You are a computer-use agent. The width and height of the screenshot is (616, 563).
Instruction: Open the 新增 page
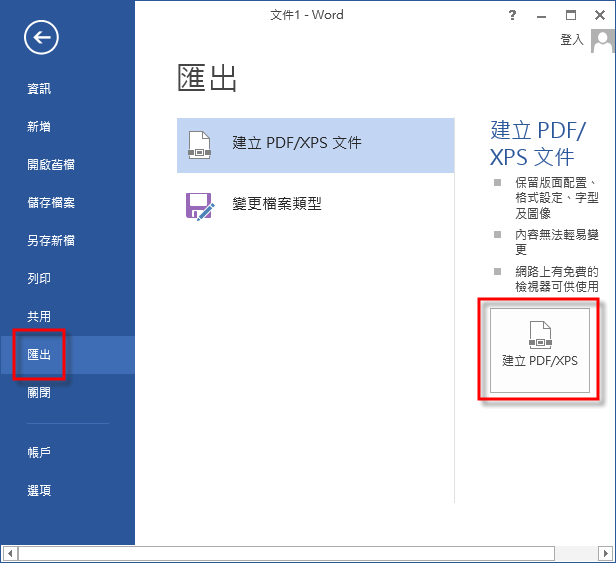pyautogui.click(x=39, y=127)
